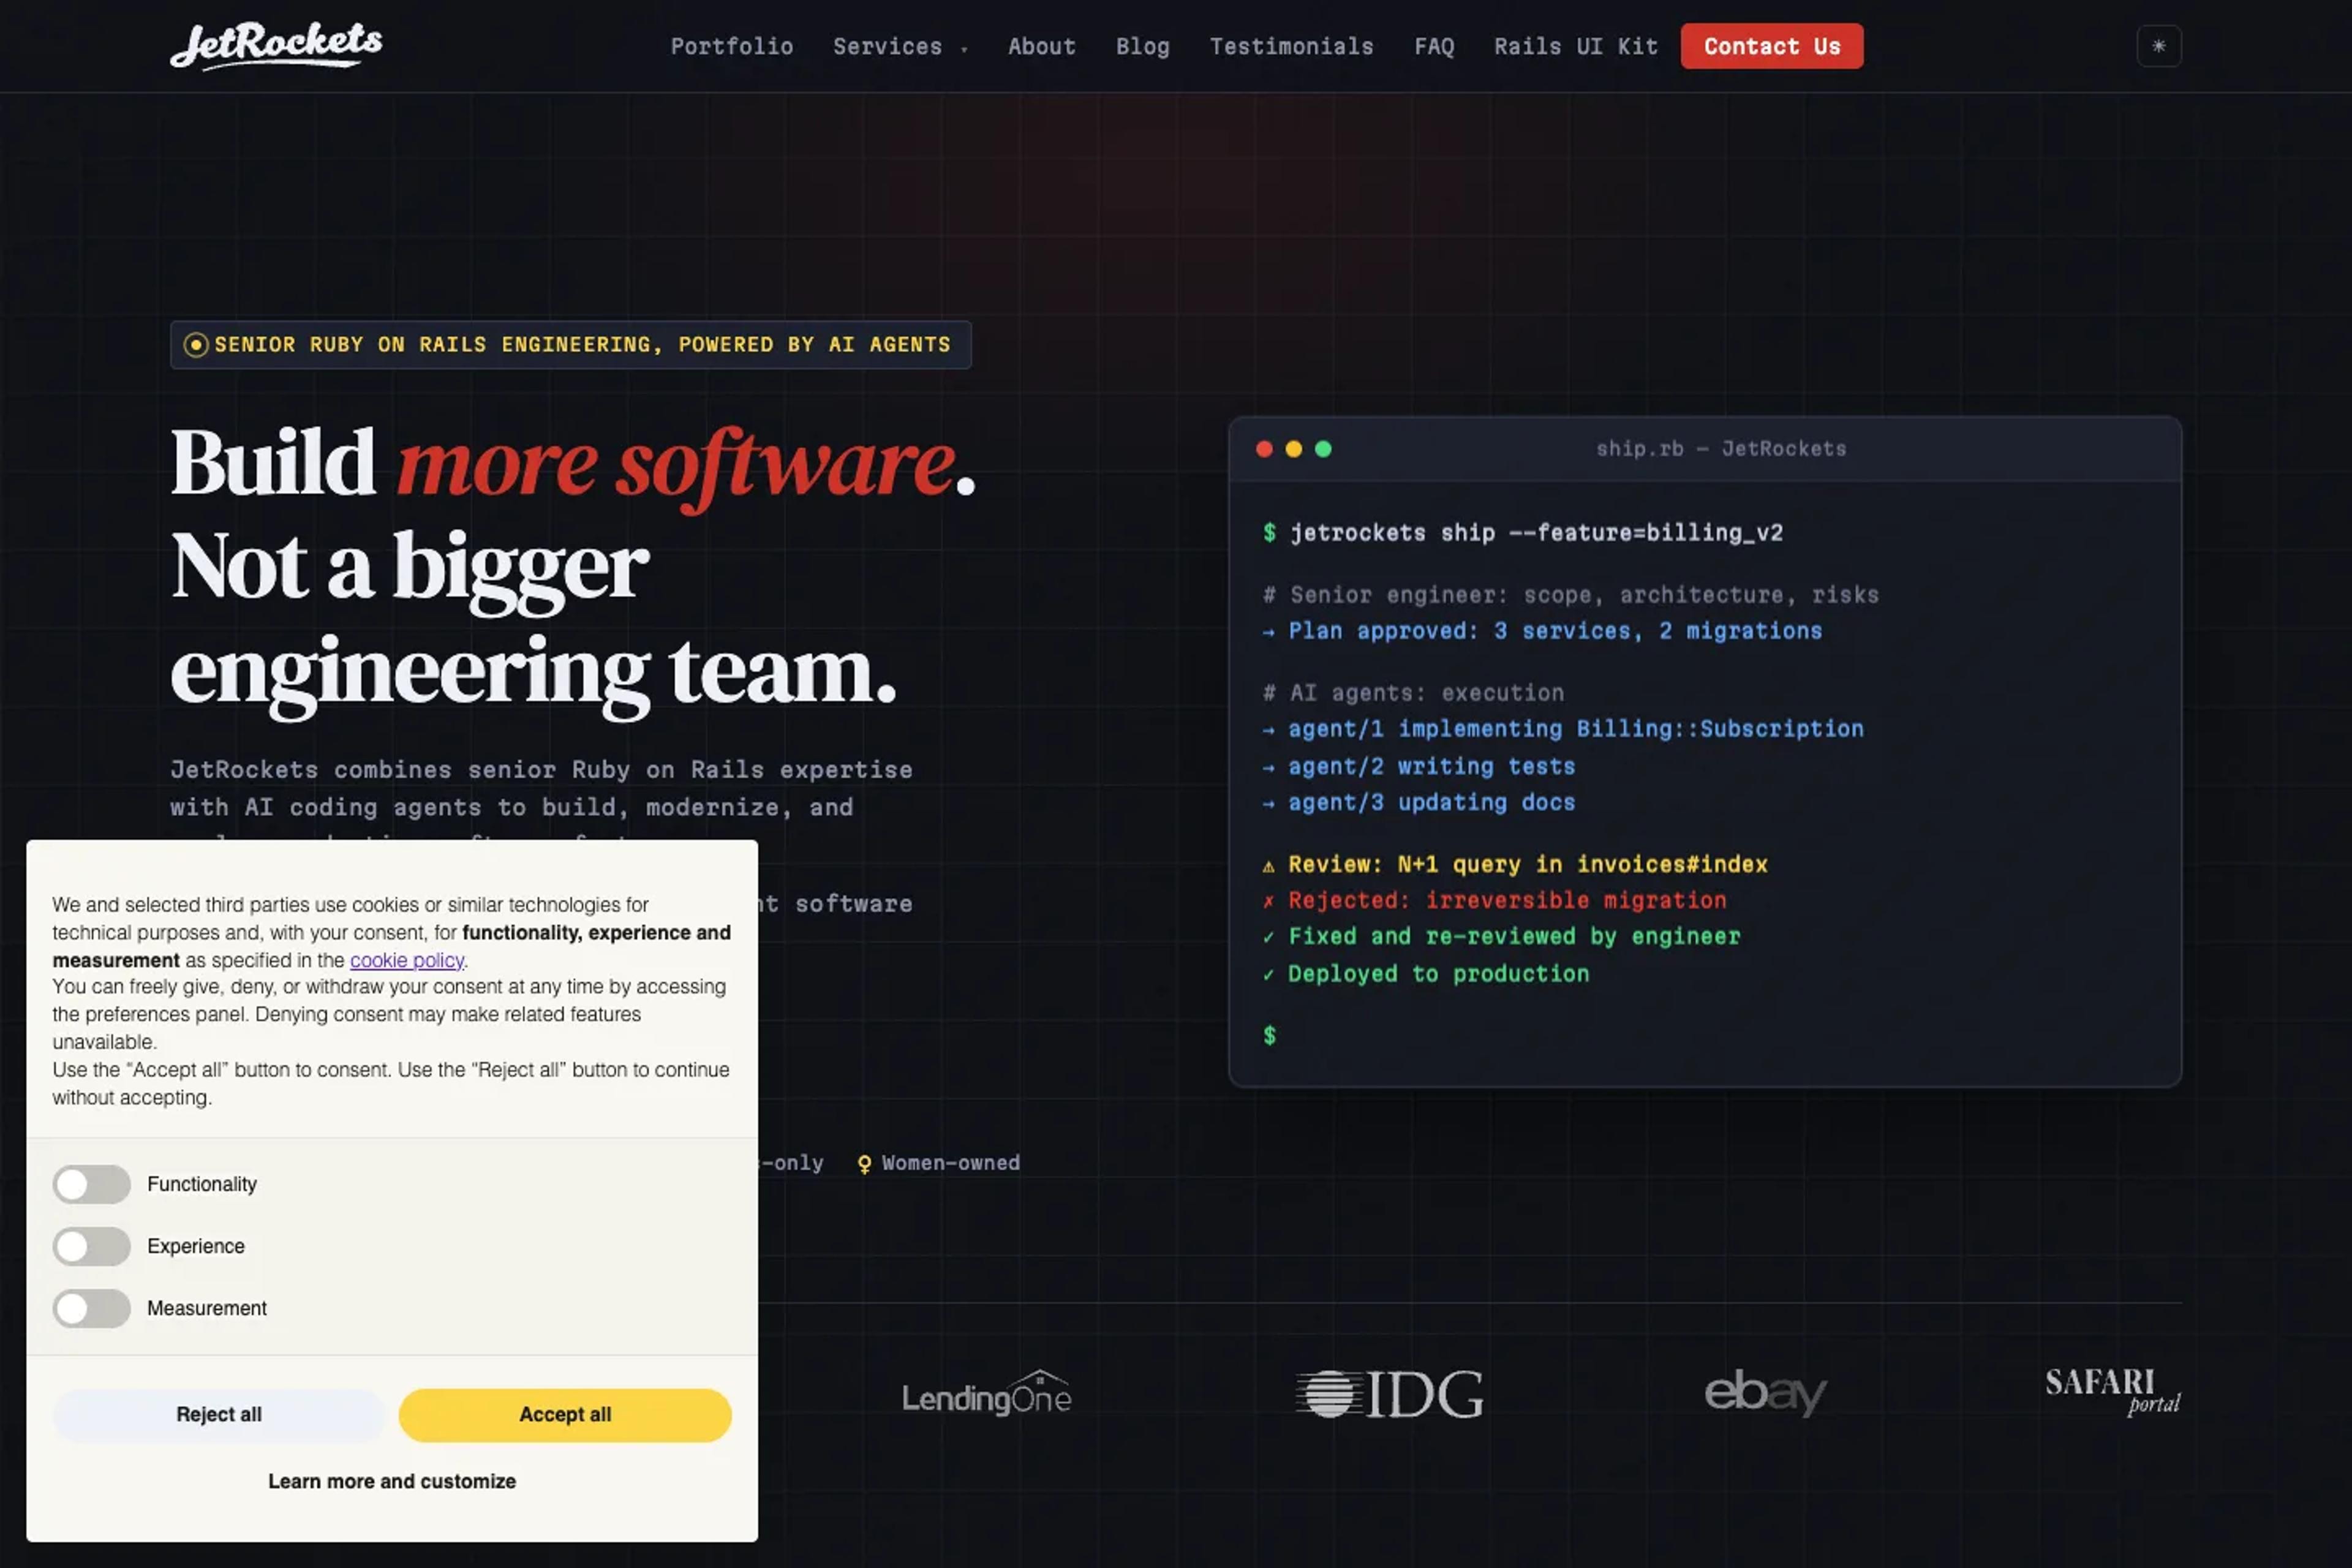Click the LendingOne logo

986,1393
